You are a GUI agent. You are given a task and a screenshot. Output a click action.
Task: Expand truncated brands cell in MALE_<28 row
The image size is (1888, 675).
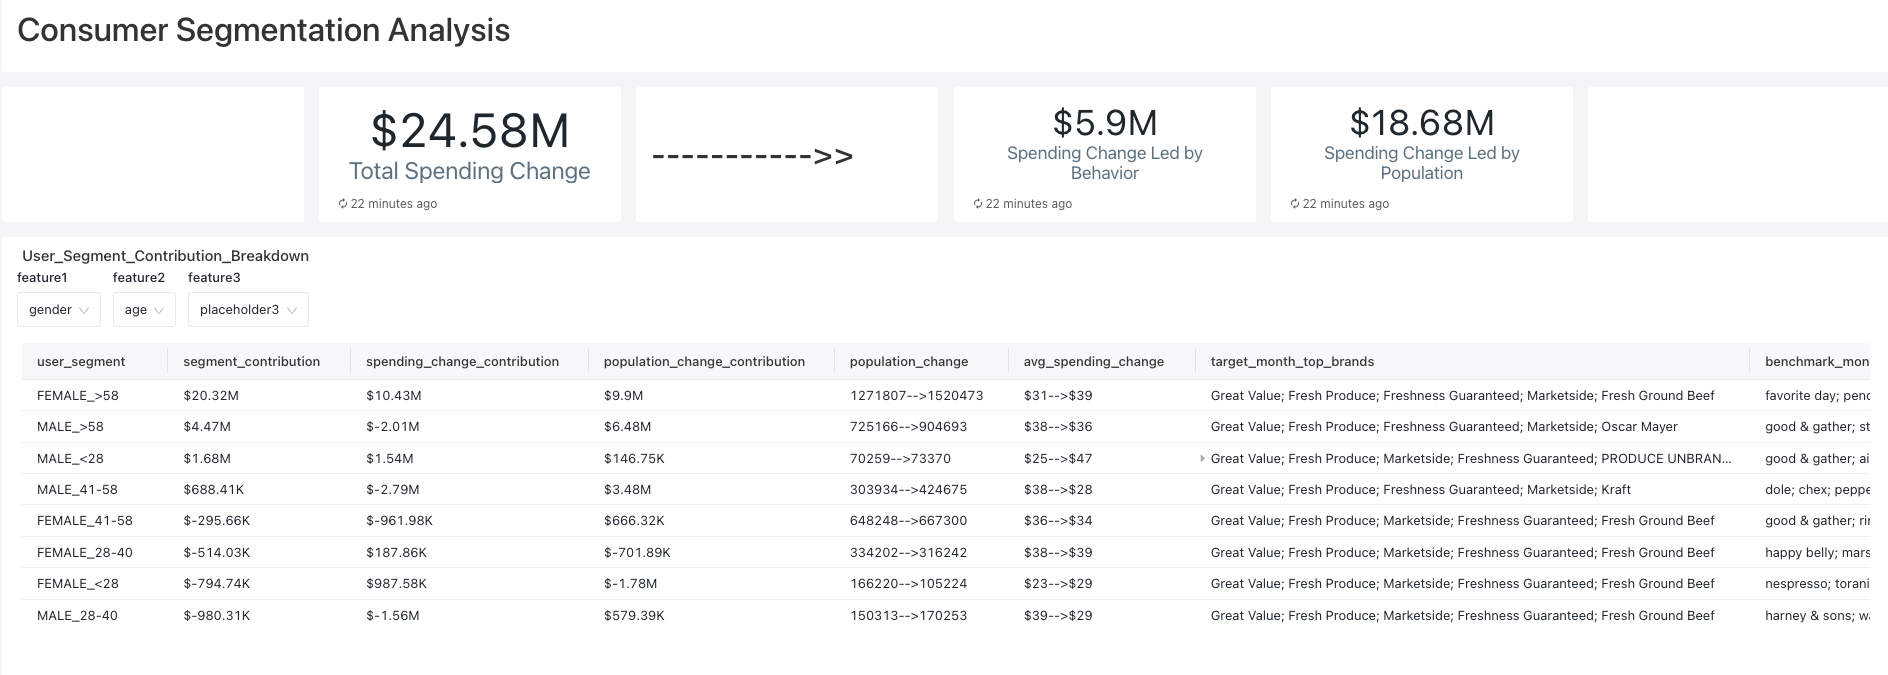pyautogui.click(x=1202, y=459)
